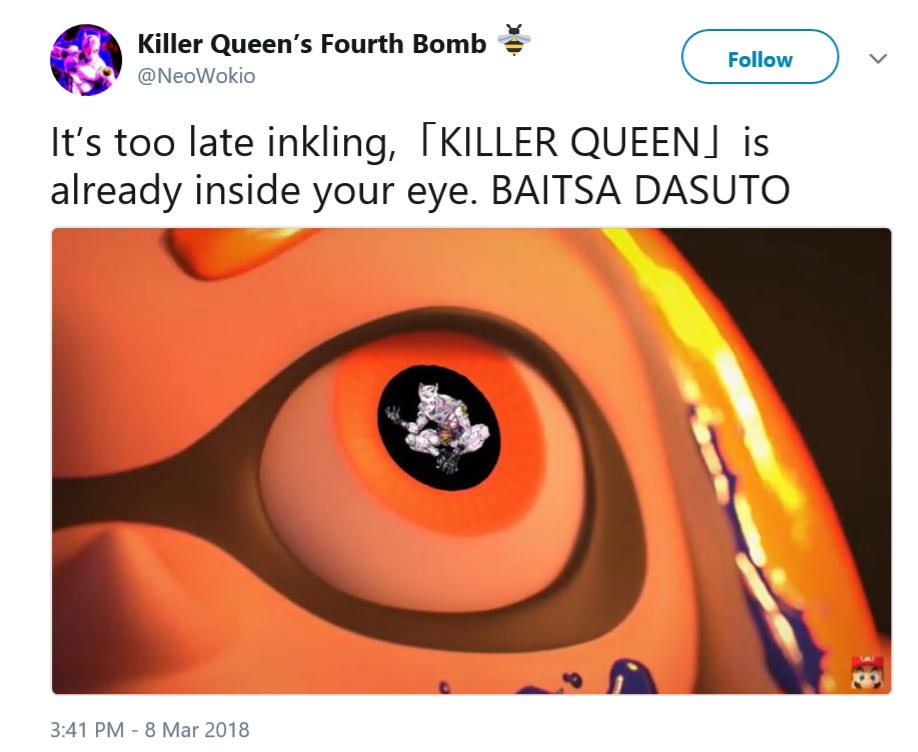Screen dimensions: 918x752
Task: Click the purple profile picture thumbnail
Action: [88, 56]
